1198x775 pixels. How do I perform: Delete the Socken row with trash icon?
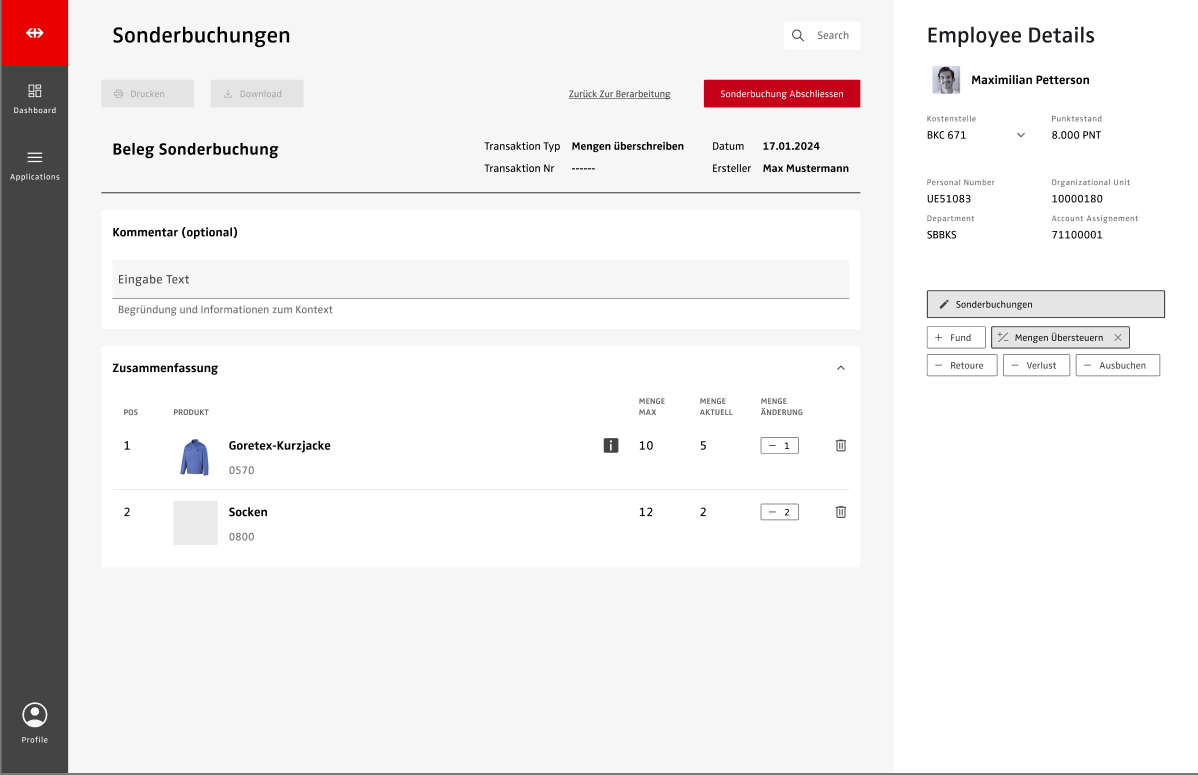[840, 512]
